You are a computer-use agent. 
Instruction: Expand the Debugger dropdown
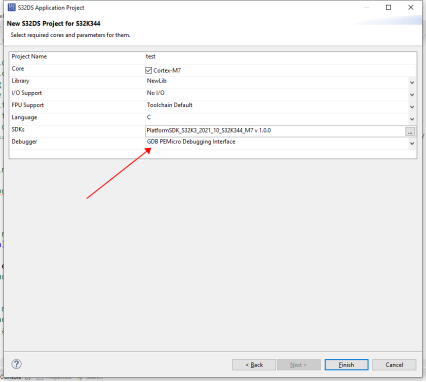click(x=412, y=143)
